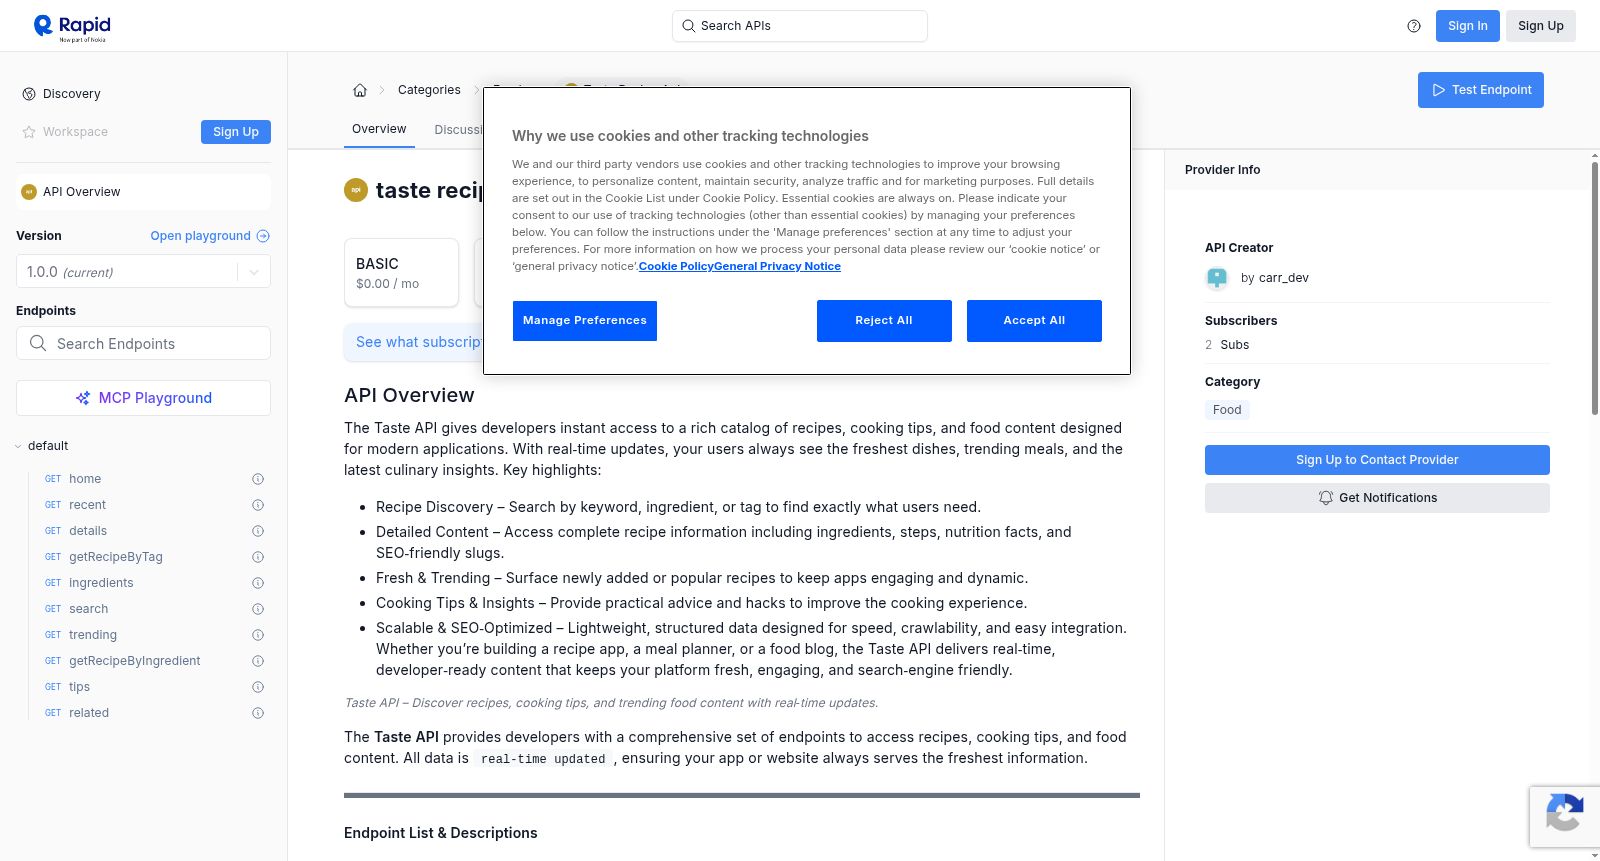Image resolution: width=1600 pixels, height=861 pixels.
Task: Click the Open playground arrow icon
Action: tap(263, 236)
